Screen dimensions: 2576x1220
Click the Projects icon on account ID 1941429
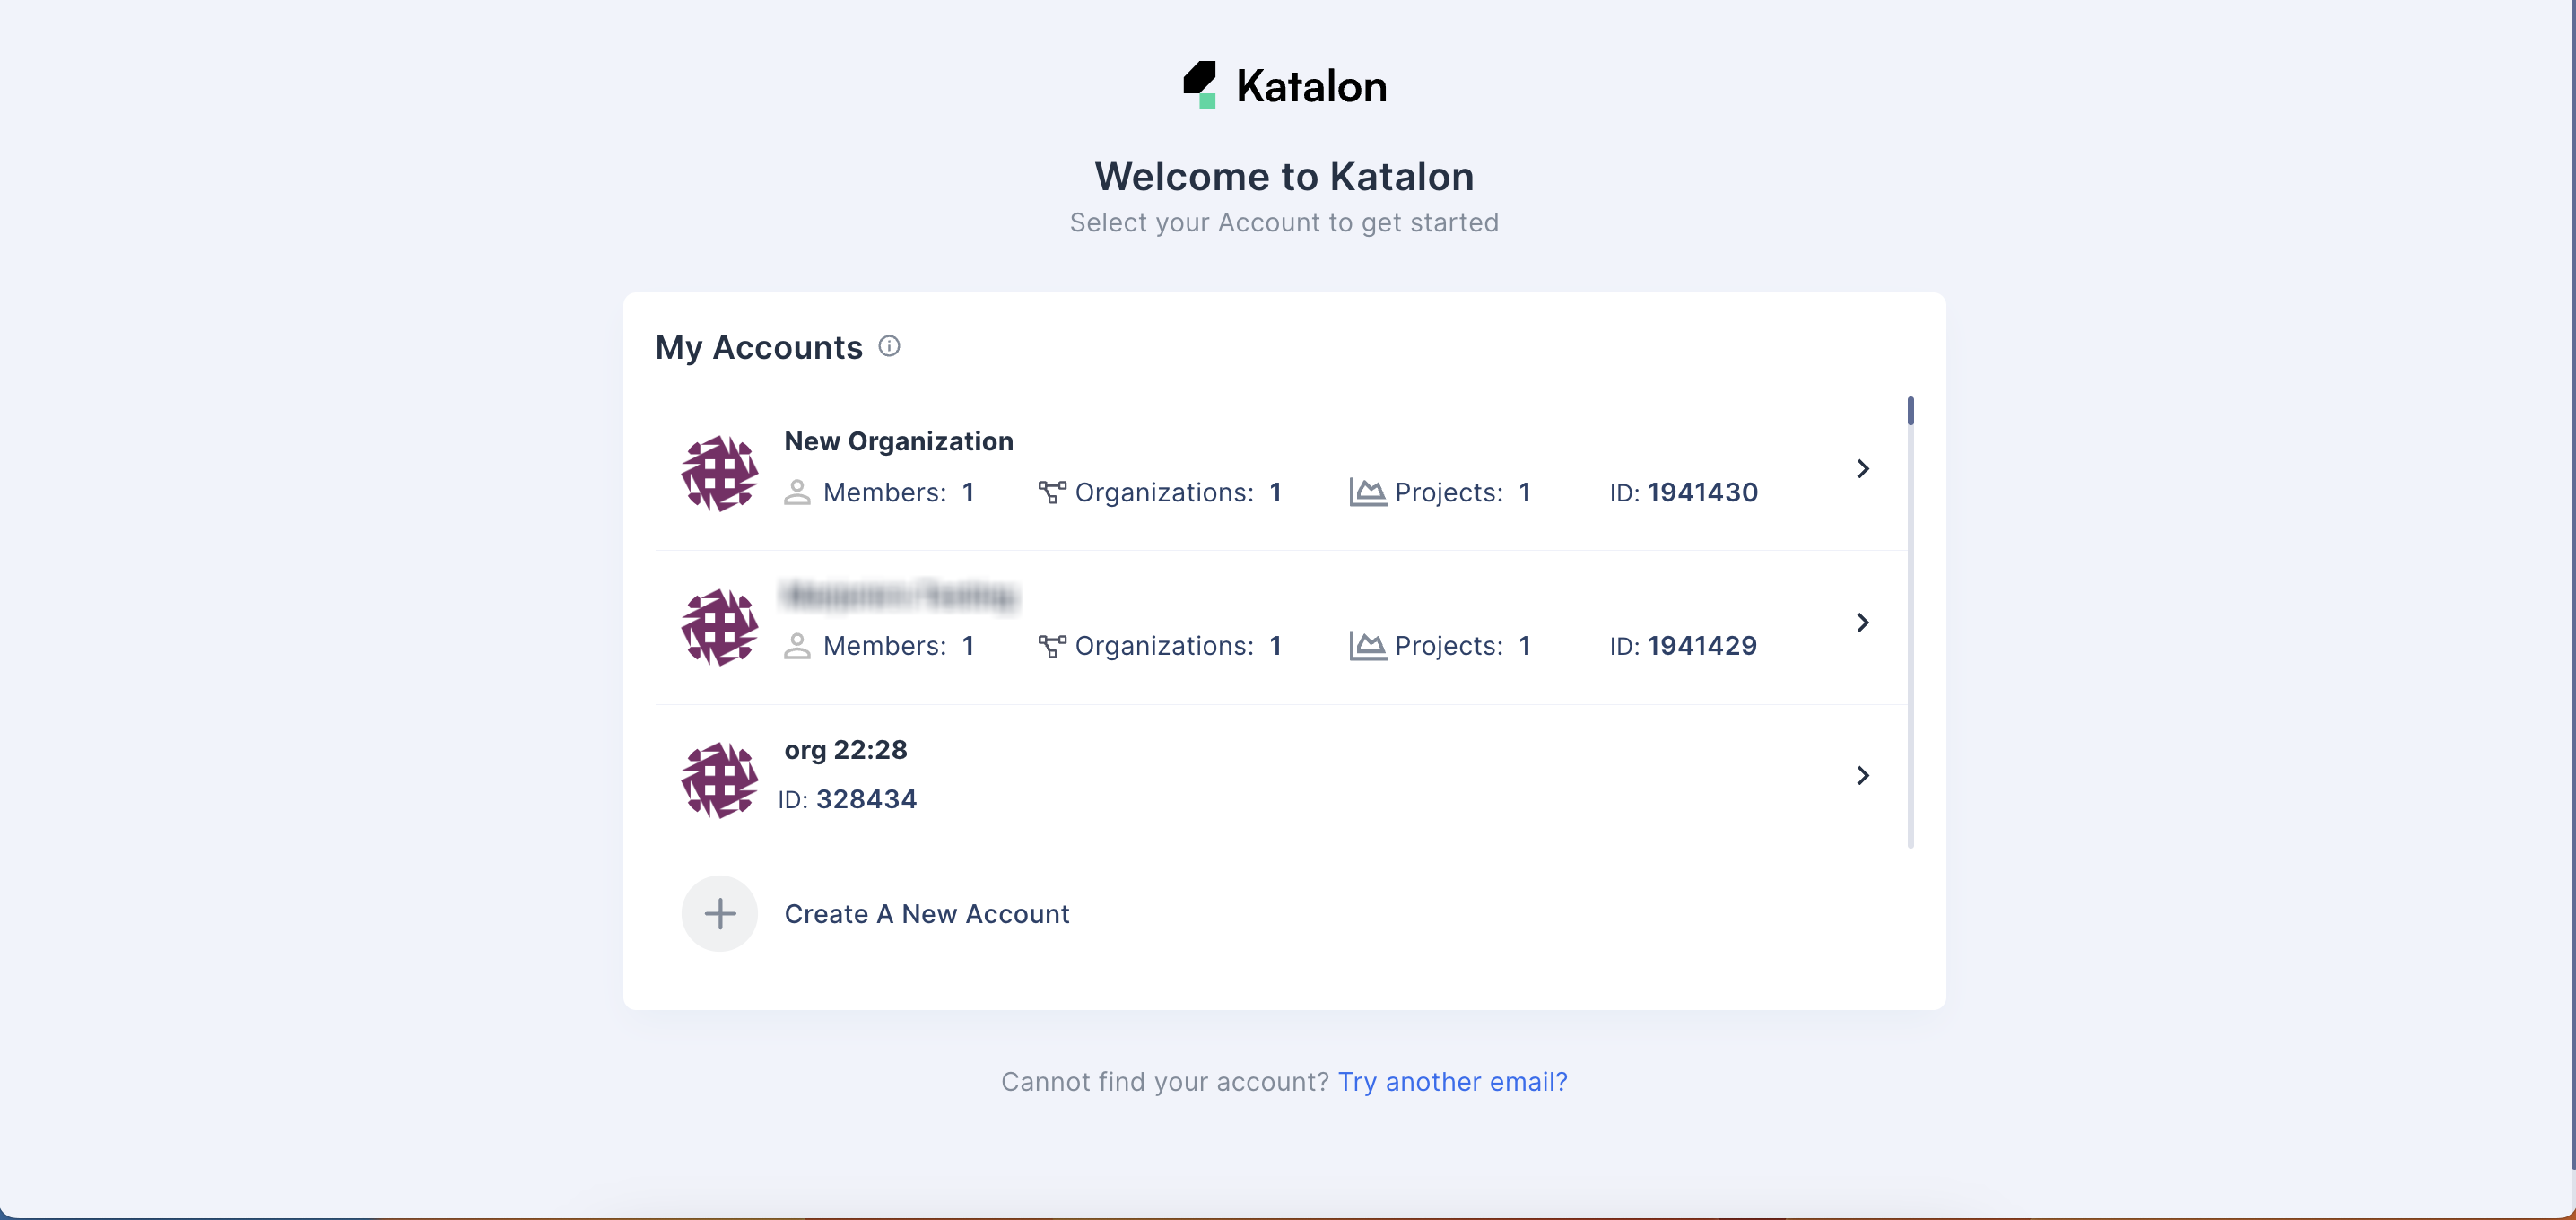click(1367, 646)
